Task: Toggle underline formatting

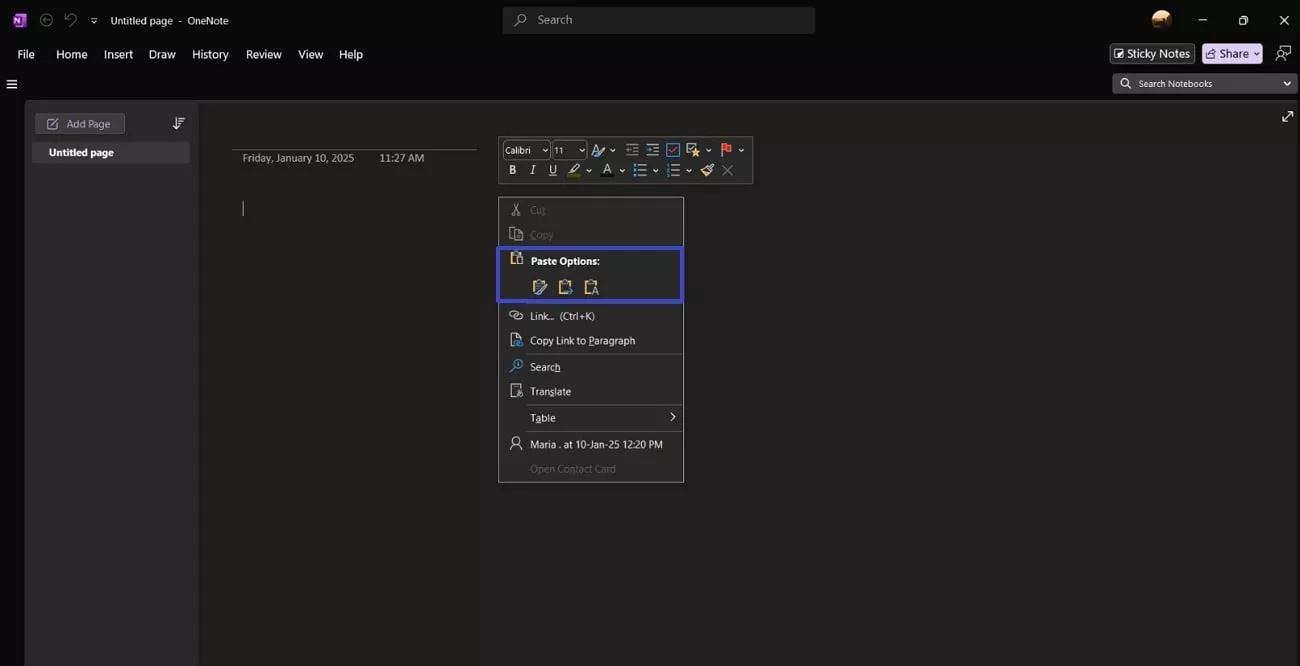Action: 552,170
